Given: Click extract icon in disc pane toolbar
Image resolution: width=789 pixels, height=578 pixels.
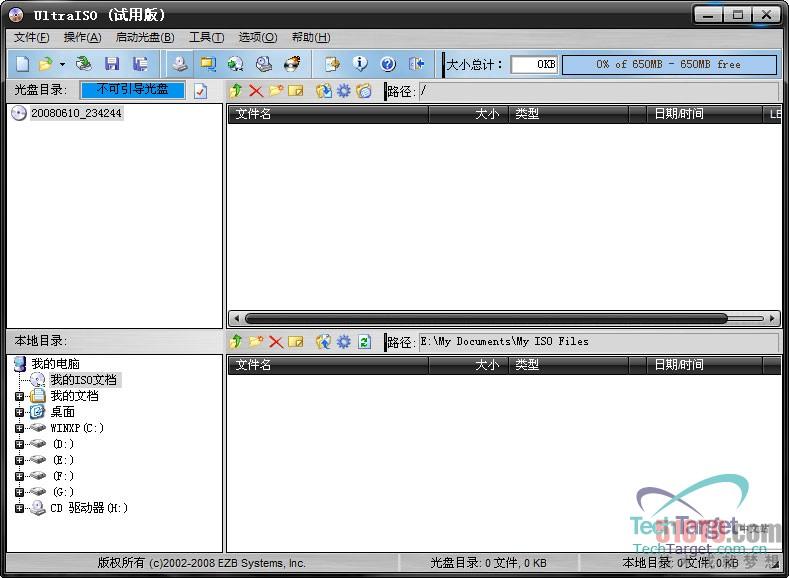Looking at the screenshot, I should [324, 91].
